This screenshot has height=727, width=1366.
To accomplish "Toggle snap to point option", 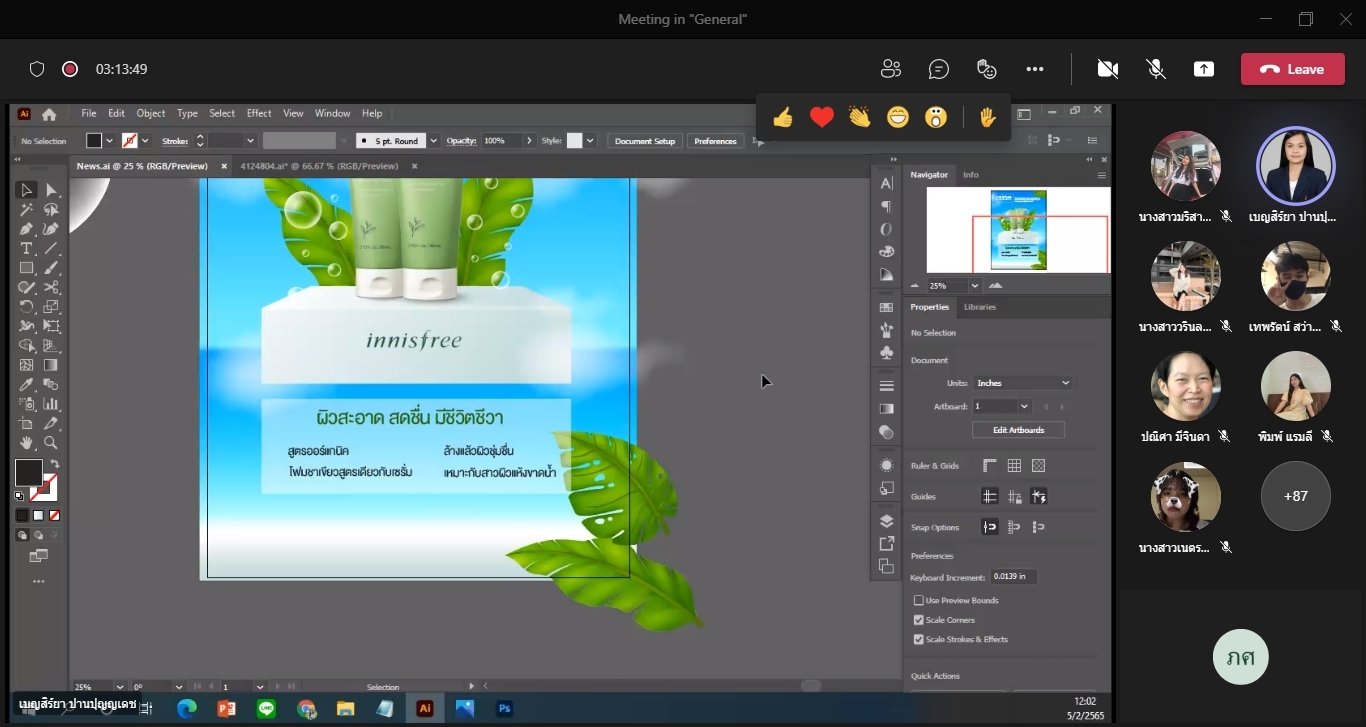I will (x=990, y=527).
